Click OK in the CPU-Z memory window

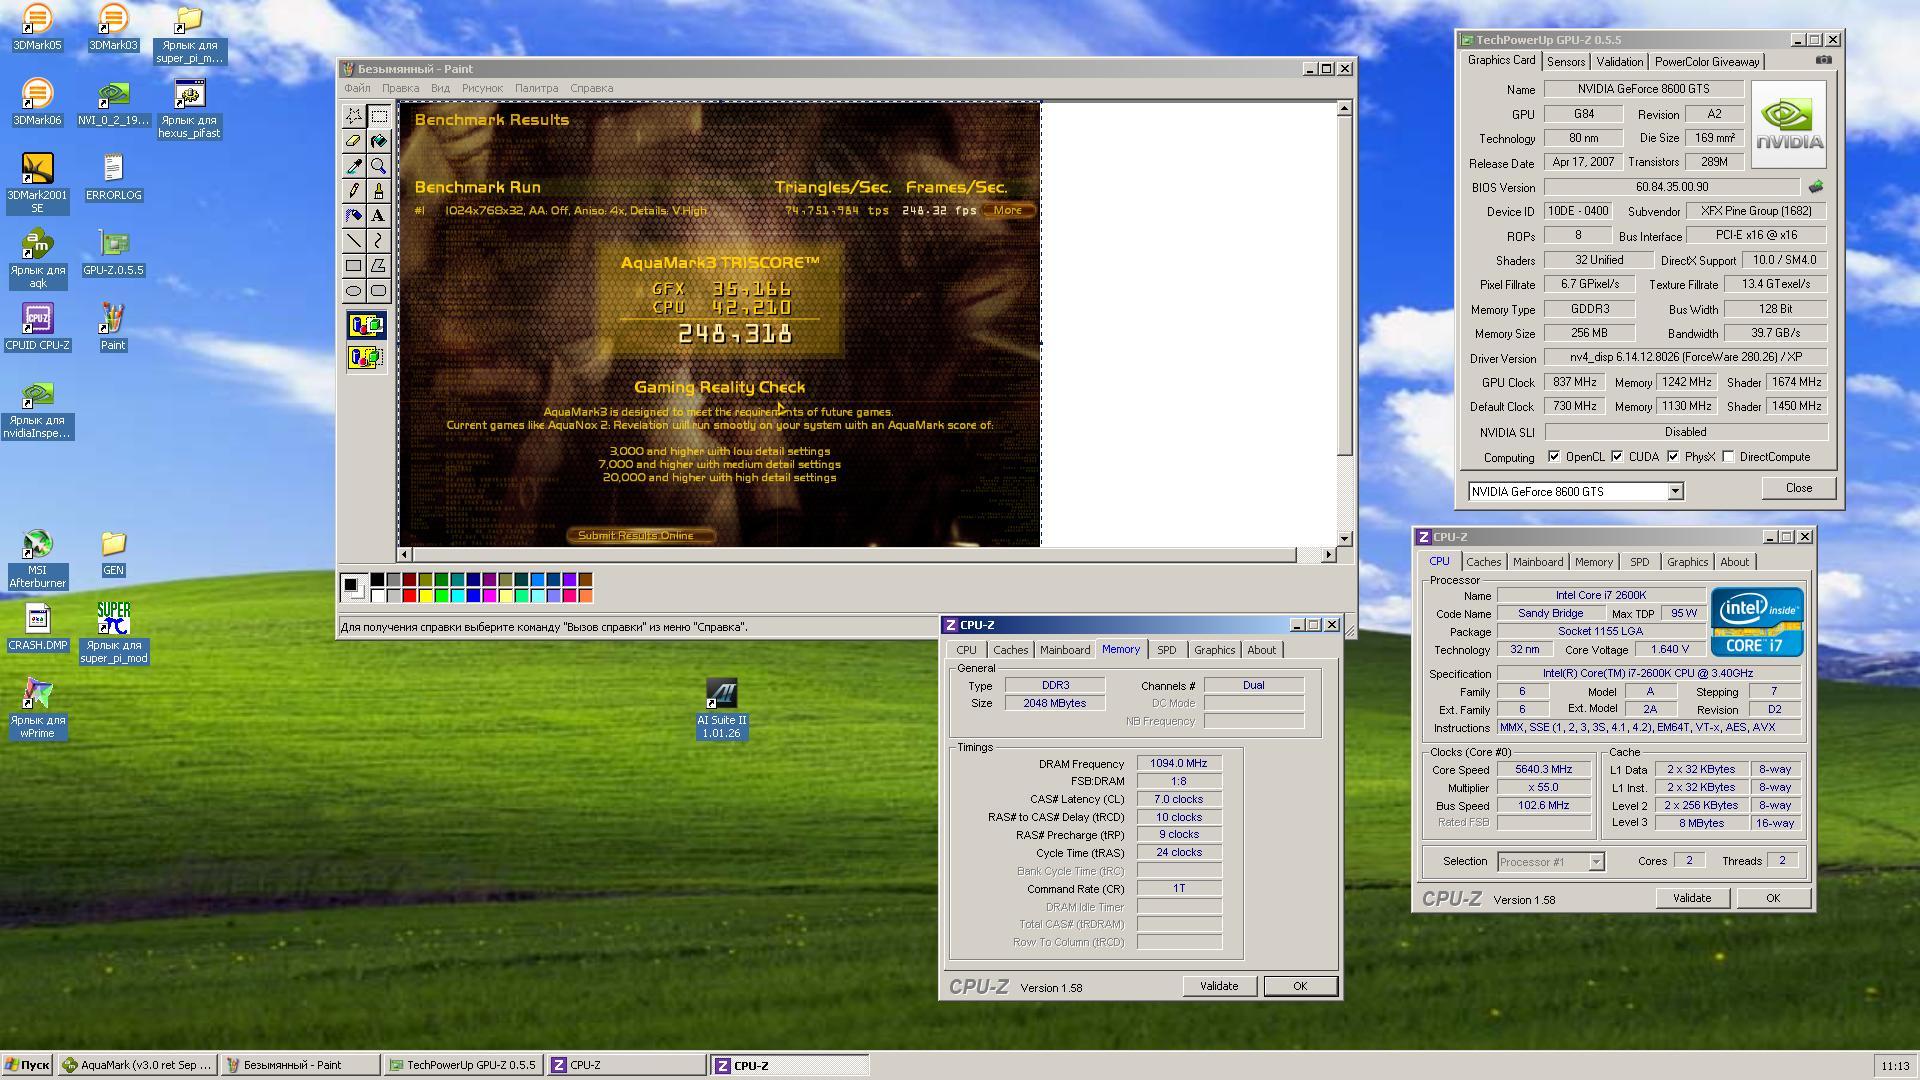(x=1299, y=986)
